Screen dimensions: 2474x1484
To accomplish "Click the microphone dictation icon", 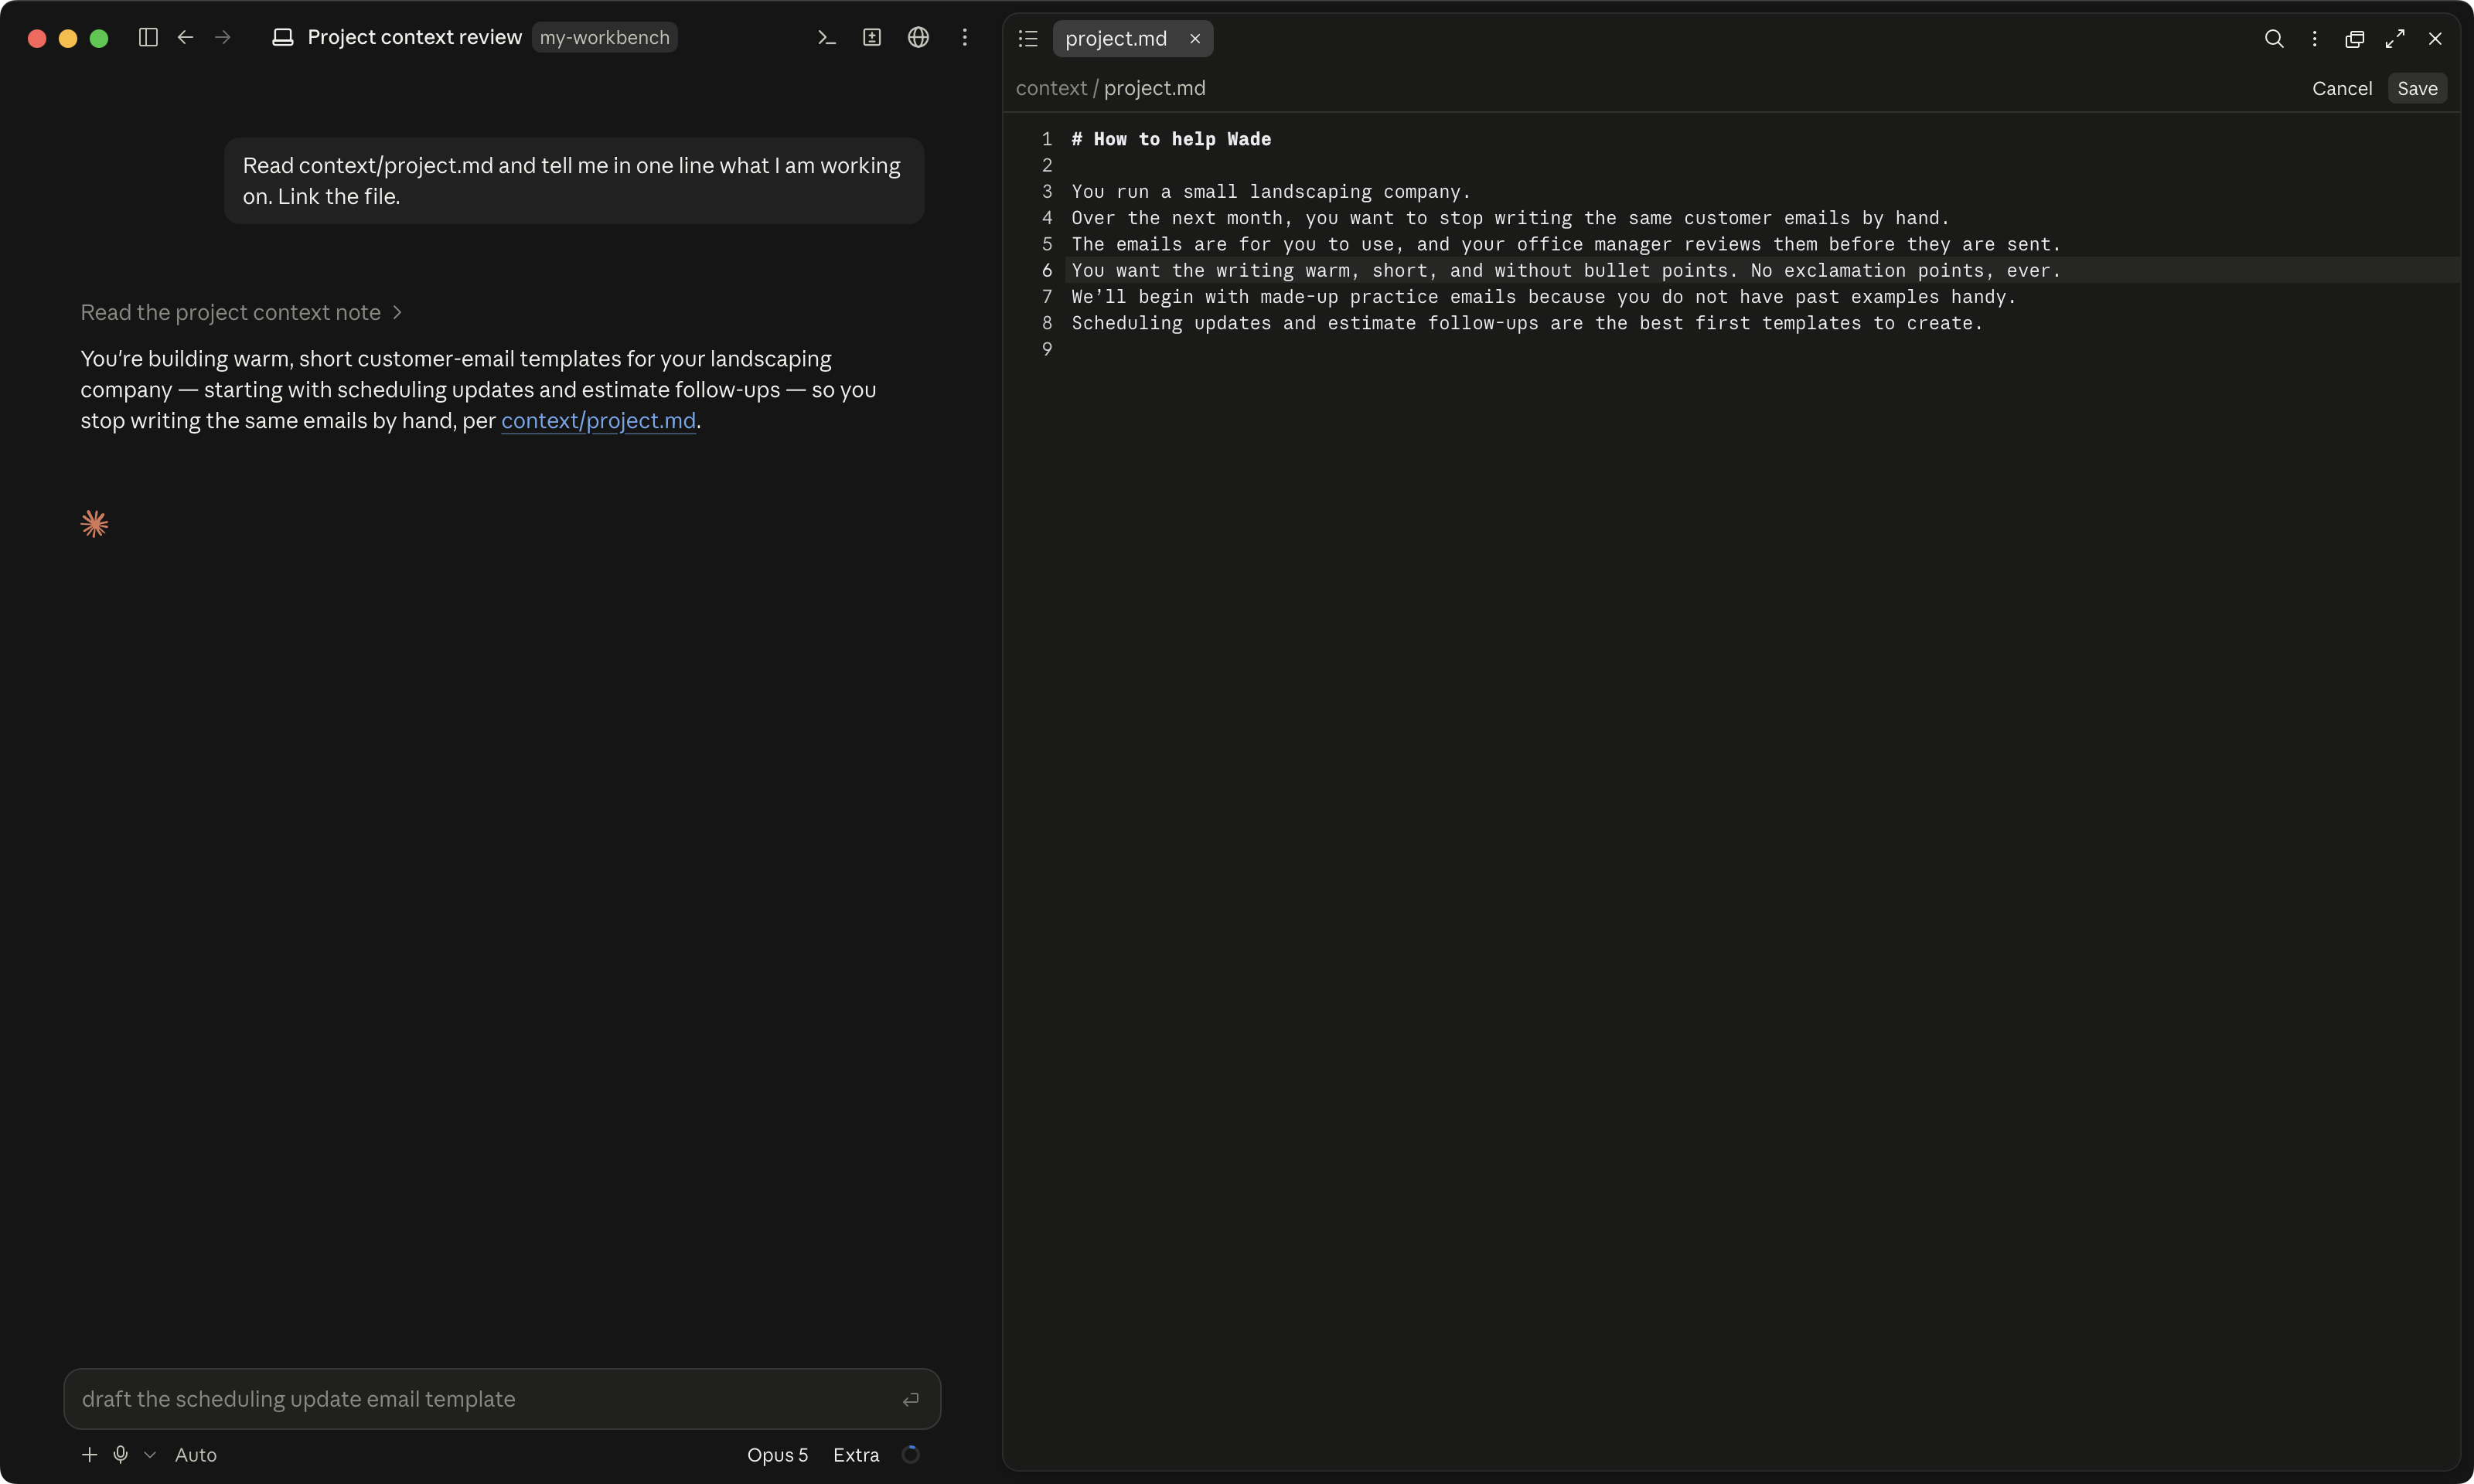I will pyautogui.click(x=120, y=1455).
